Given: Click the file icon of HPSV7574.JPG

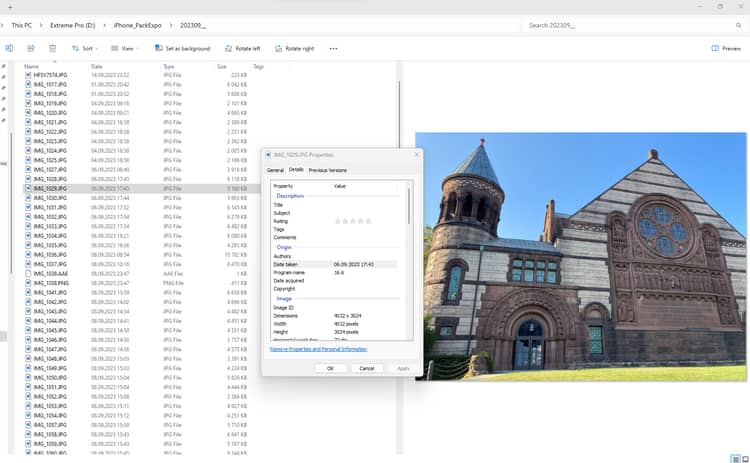Looking at the screenshot, I should tap(28, 75).
